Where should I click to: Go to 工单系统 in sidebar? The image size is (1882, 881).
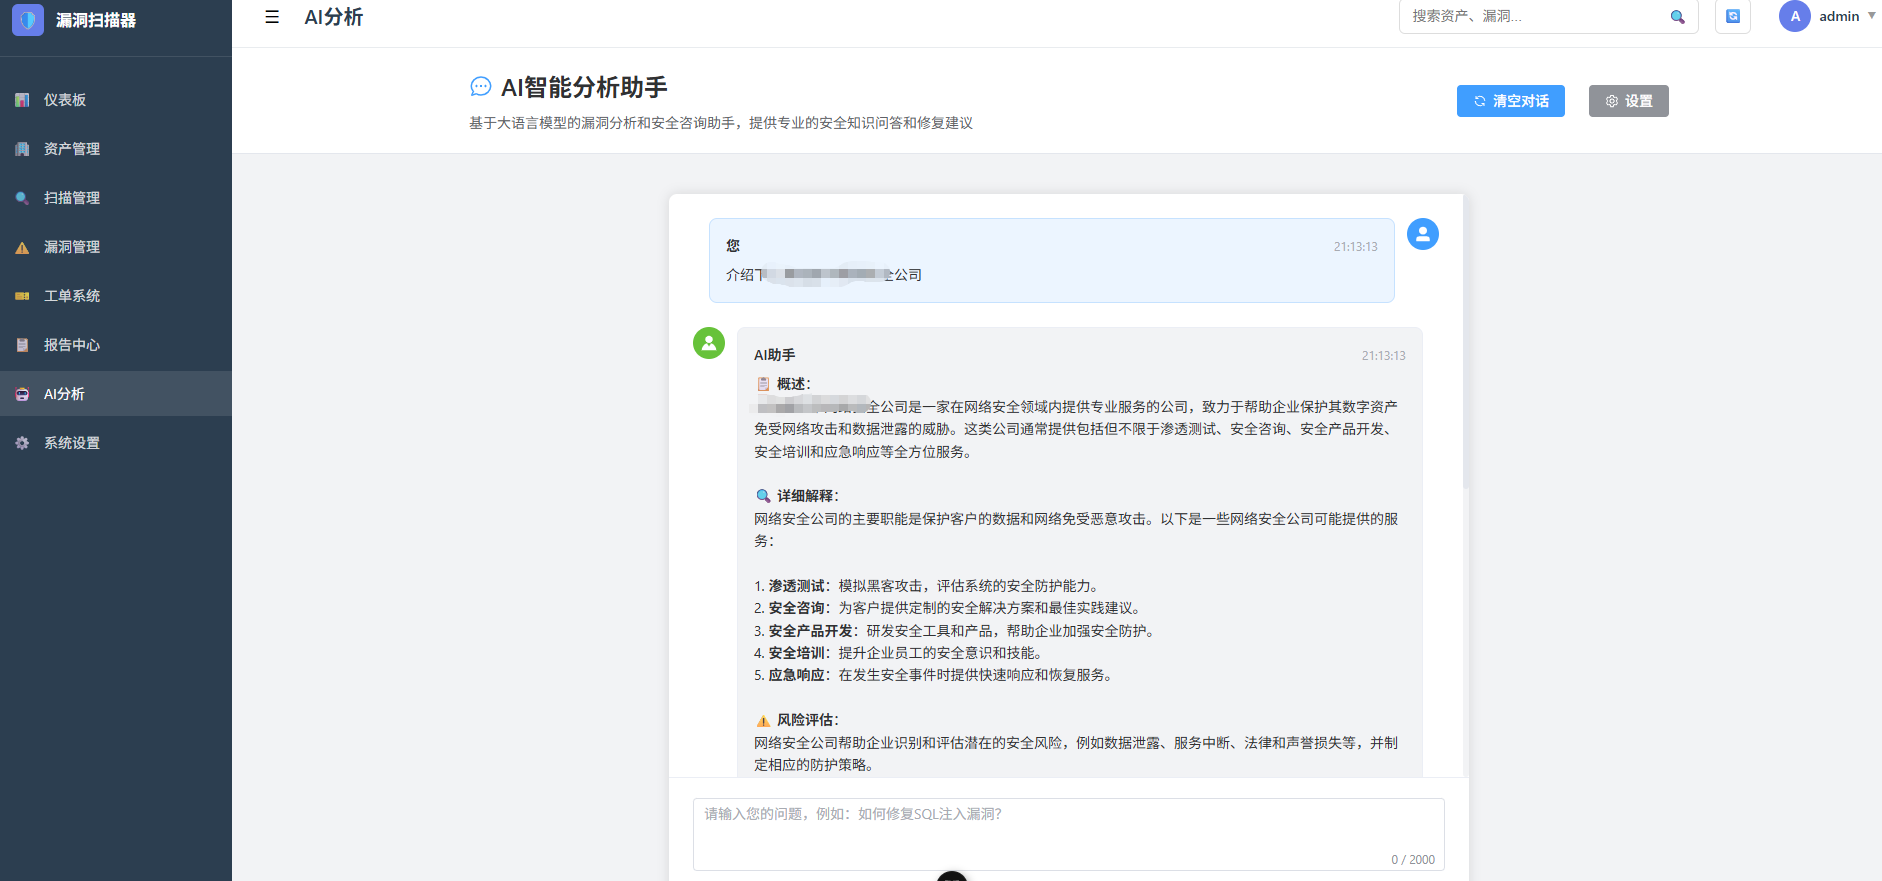click(x=71, y=296)
